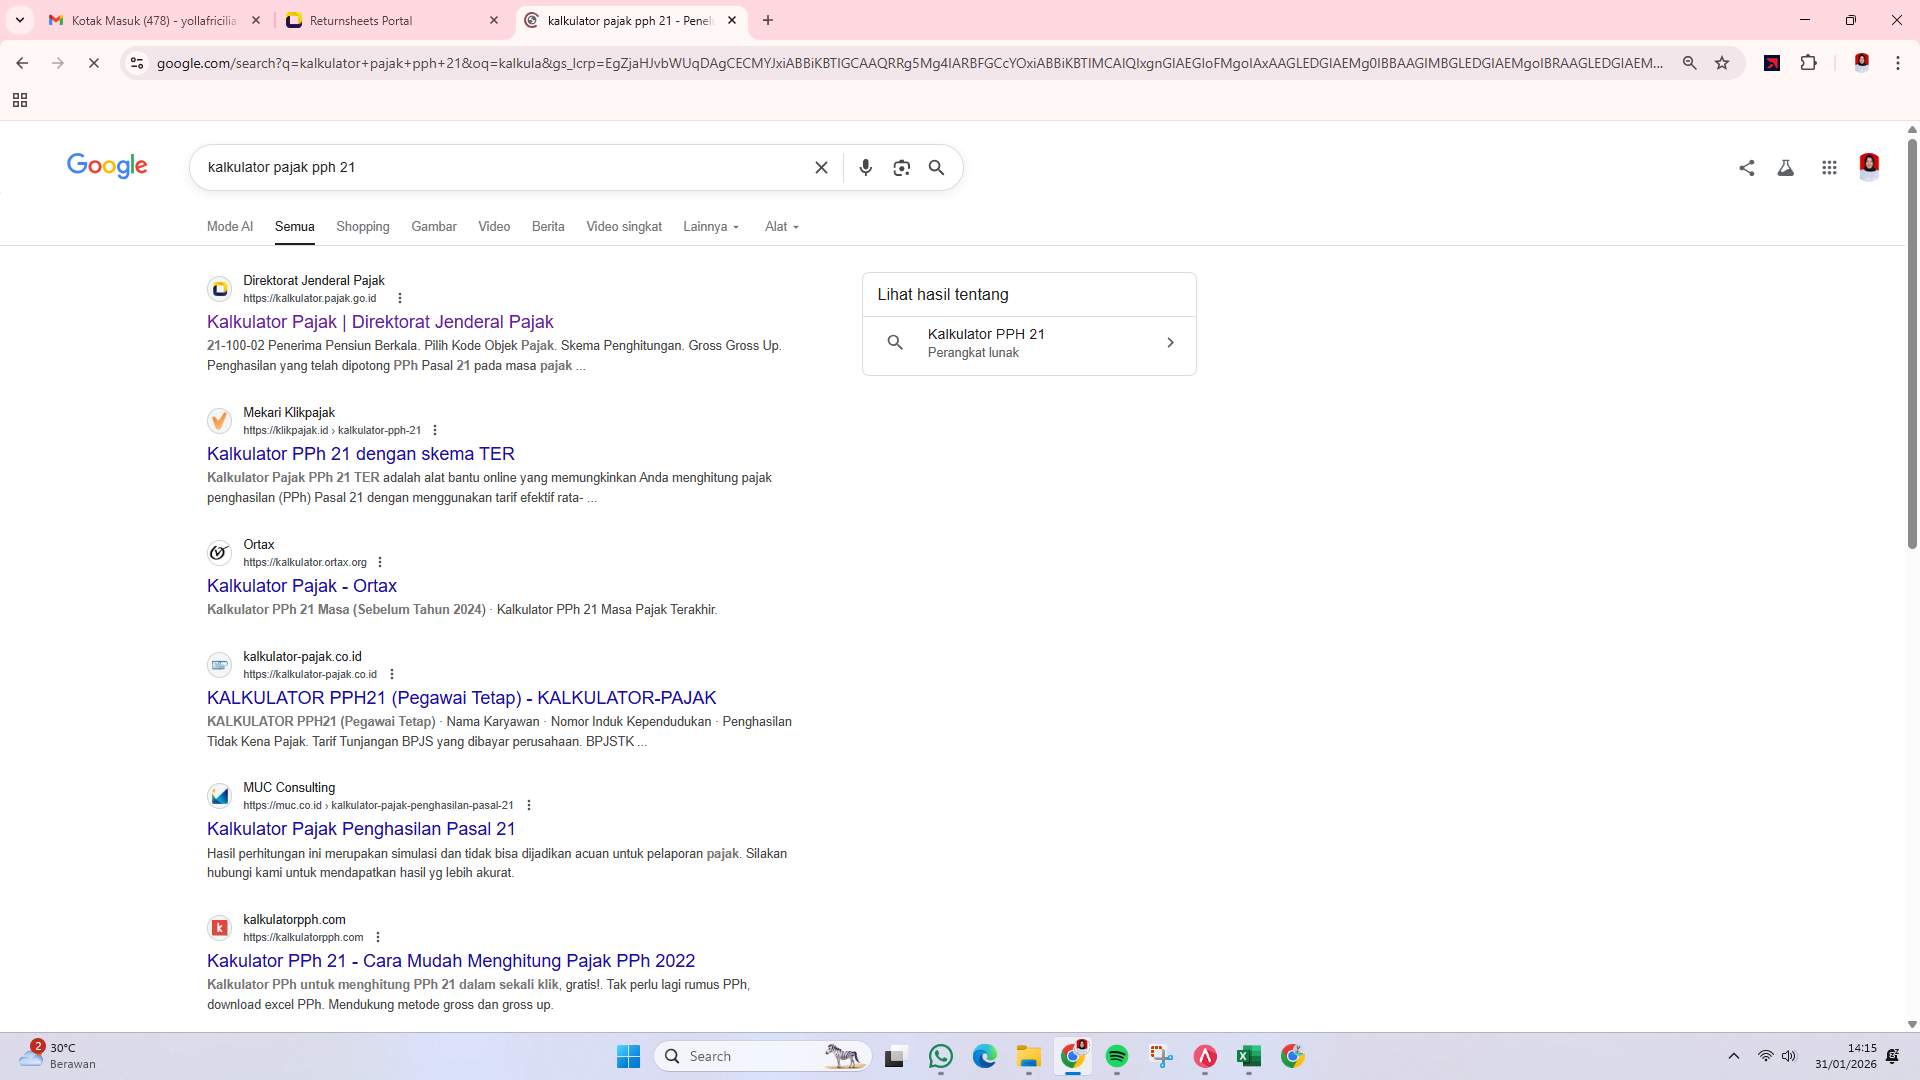
Task: Open WhatsApp from the taskbar
Action: (941, 1055)
